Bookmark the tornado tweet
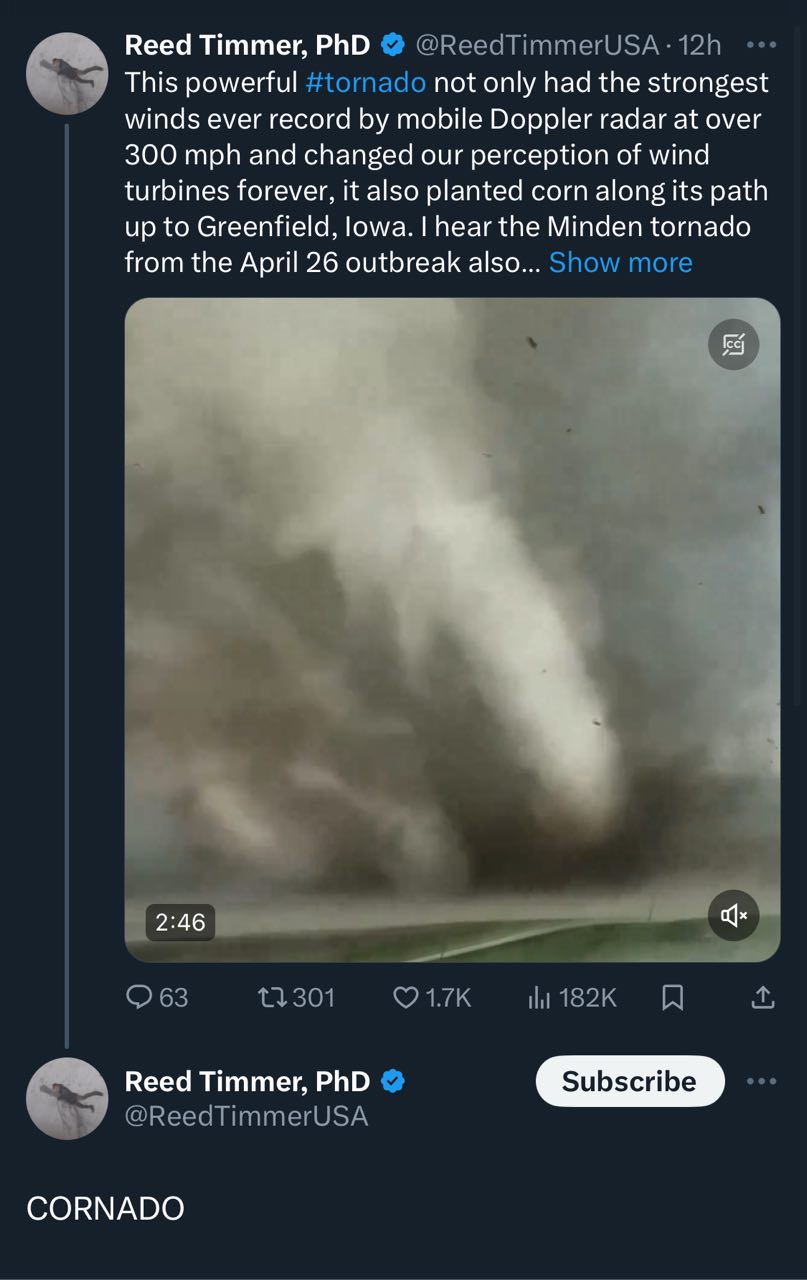 click(x=673, y=997)
